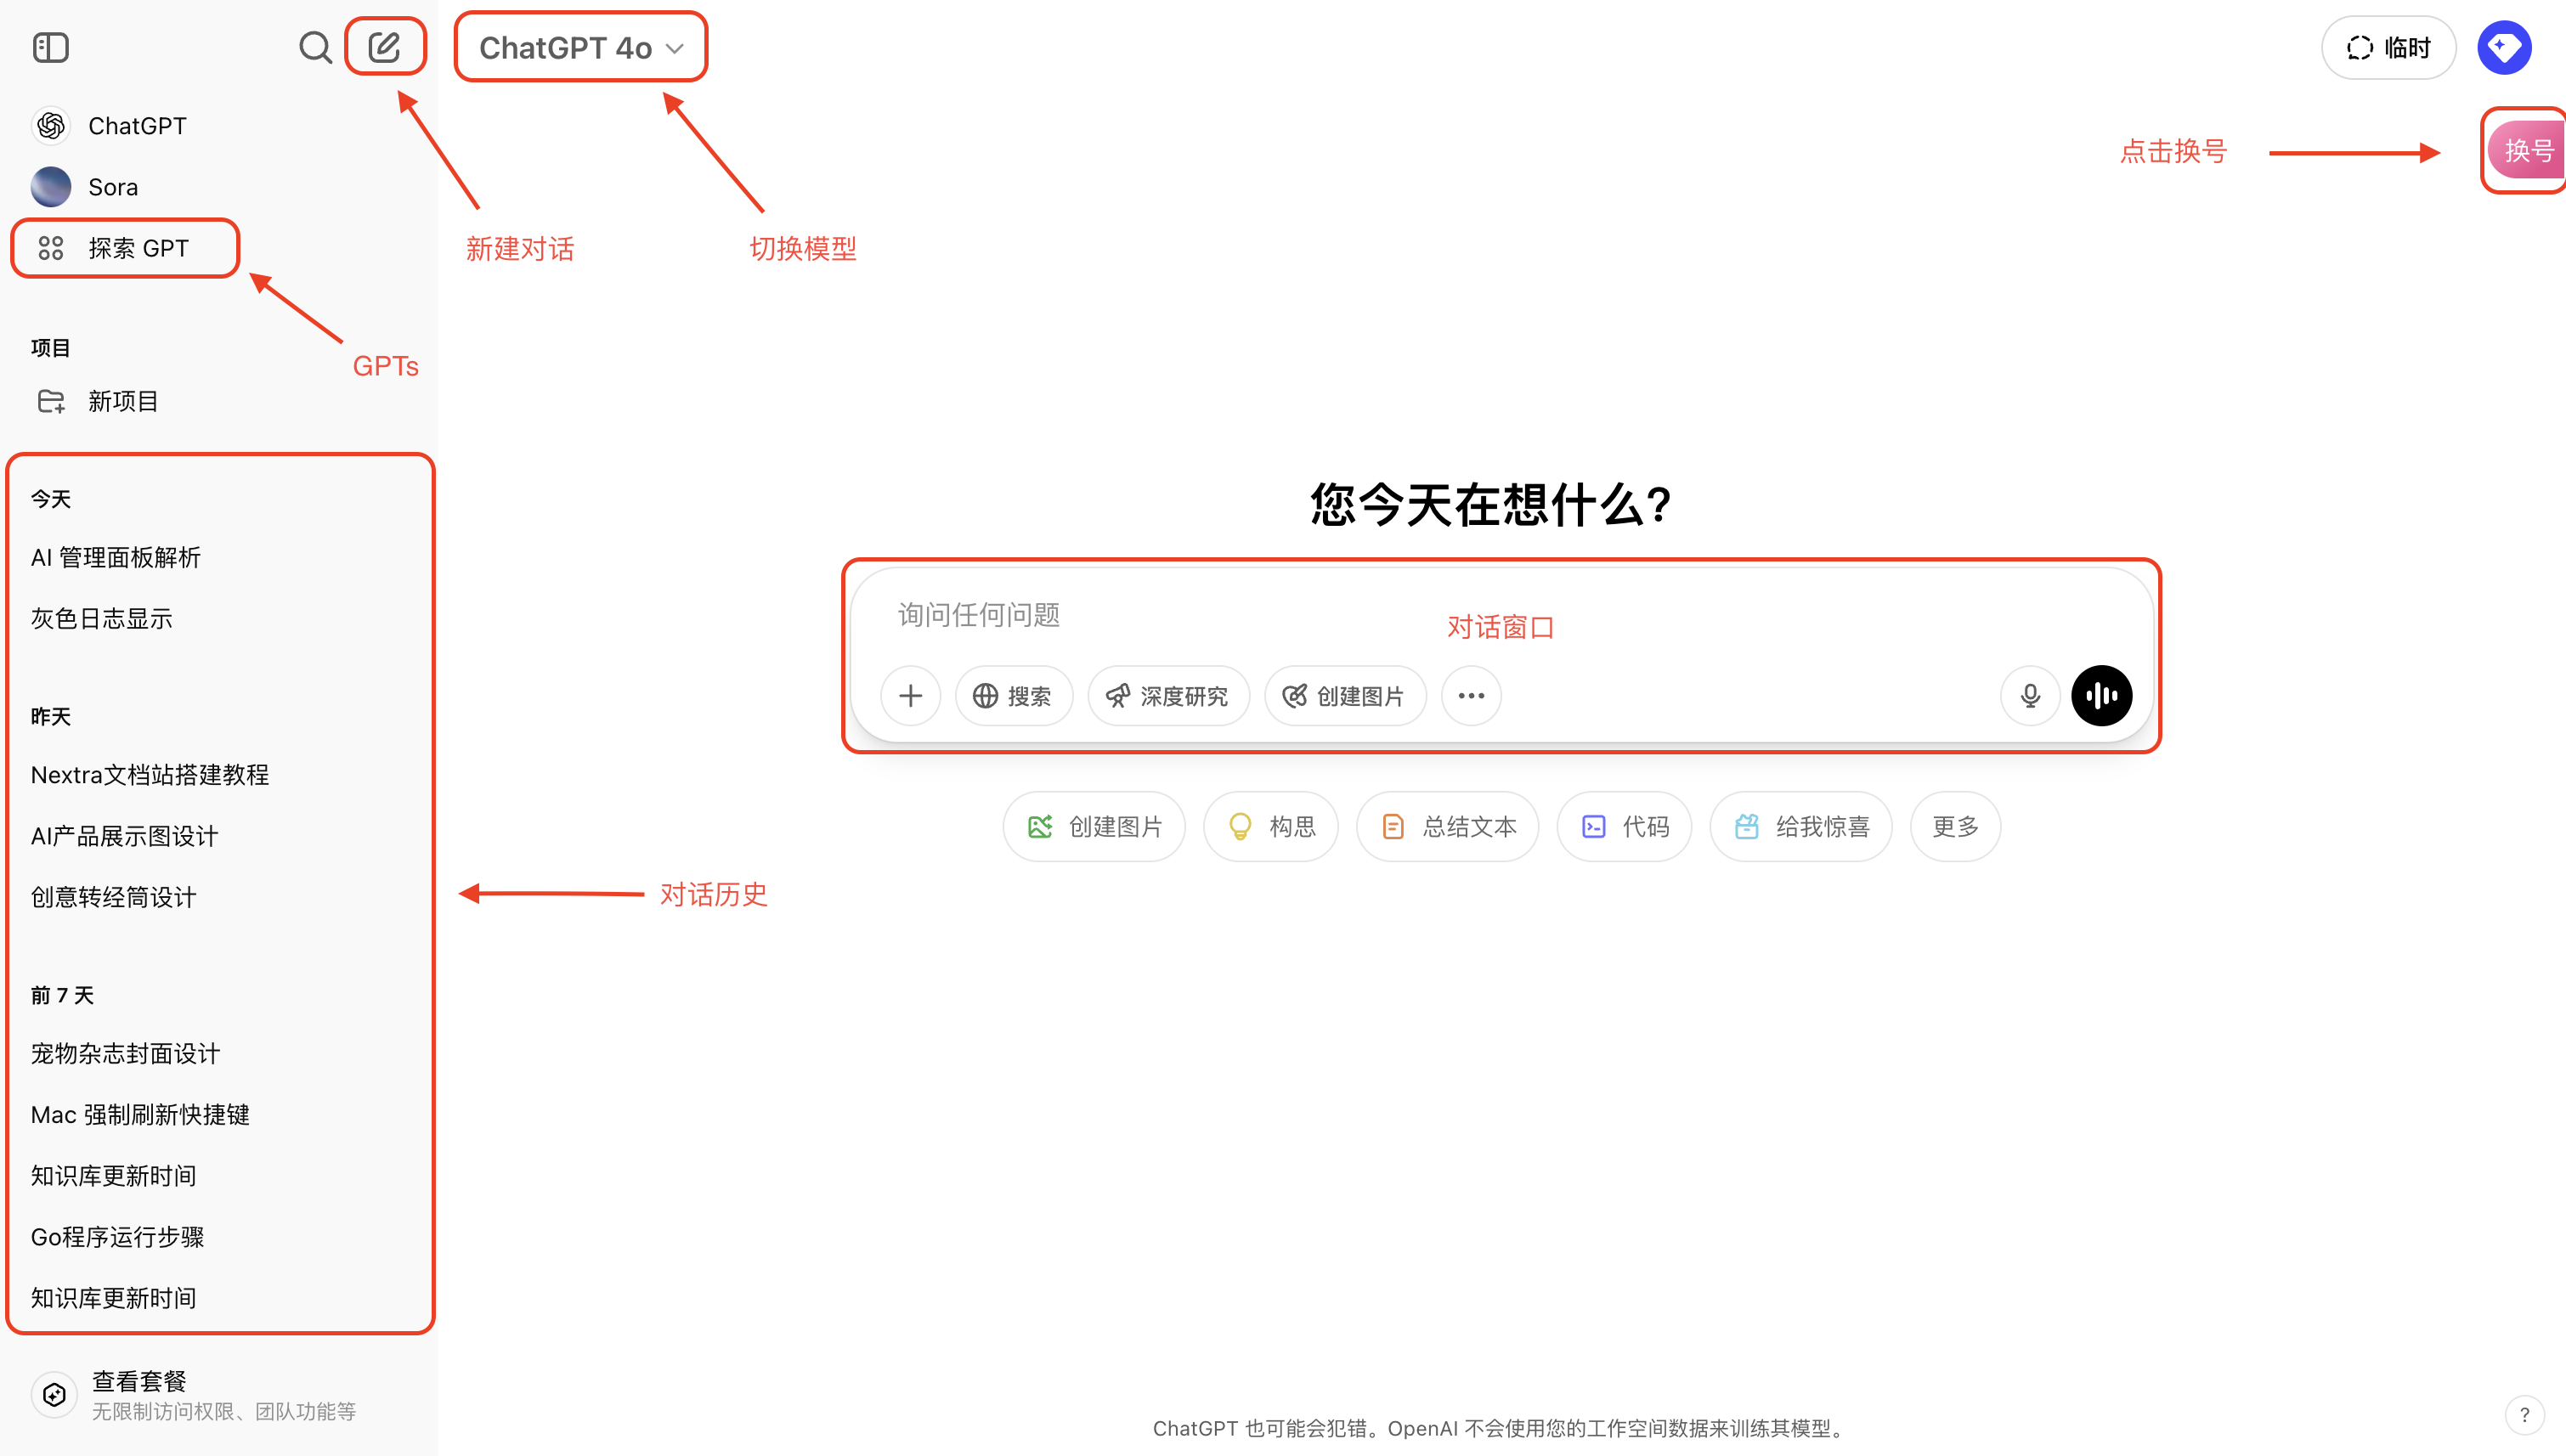This screenshot has height=1456, width=2566.
Task: Click the microphone dictation icon
Action: click(2030, 695)
